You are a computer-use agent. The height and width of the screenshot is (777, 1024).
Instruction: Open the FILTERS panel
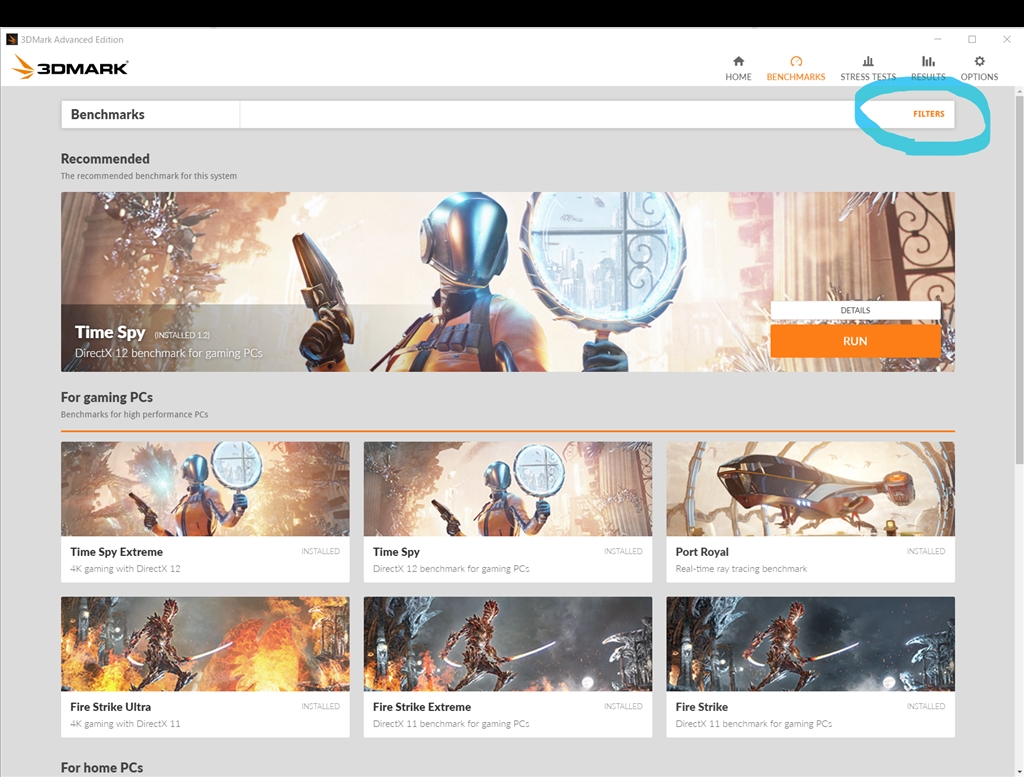click(929, 114)
